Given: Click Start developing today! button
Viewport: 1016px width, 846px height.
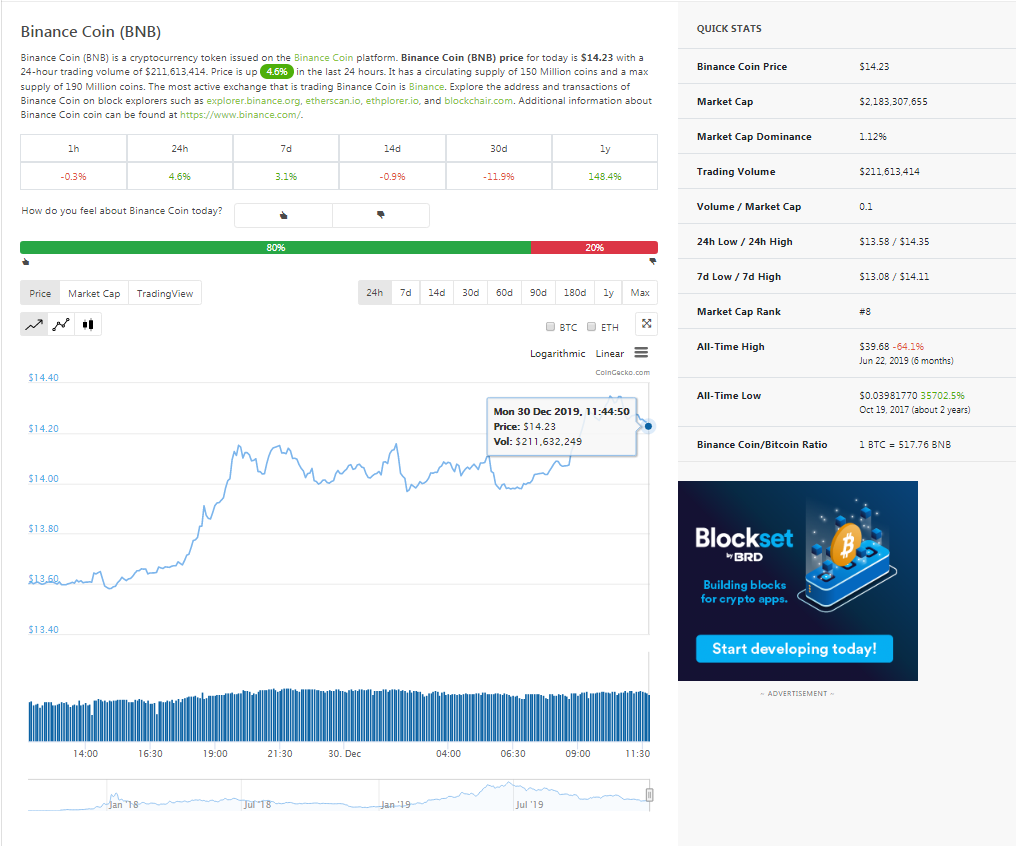Looking at the screenshot, I should 794,648.
